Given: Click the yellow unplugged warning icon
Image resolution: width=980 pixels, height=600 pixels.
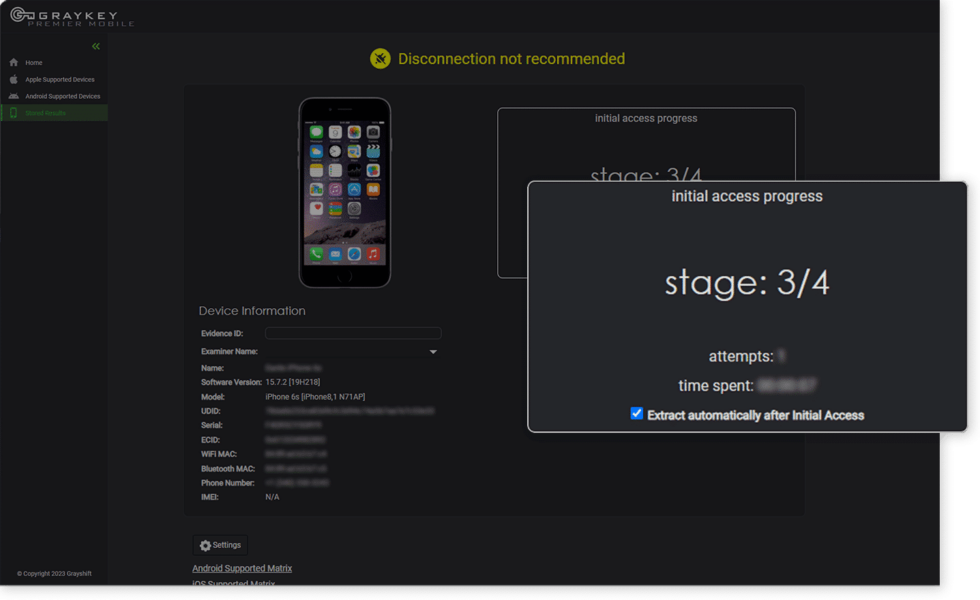Looking at the screenshot, I should pyautogui.click(x=380, y=59).
